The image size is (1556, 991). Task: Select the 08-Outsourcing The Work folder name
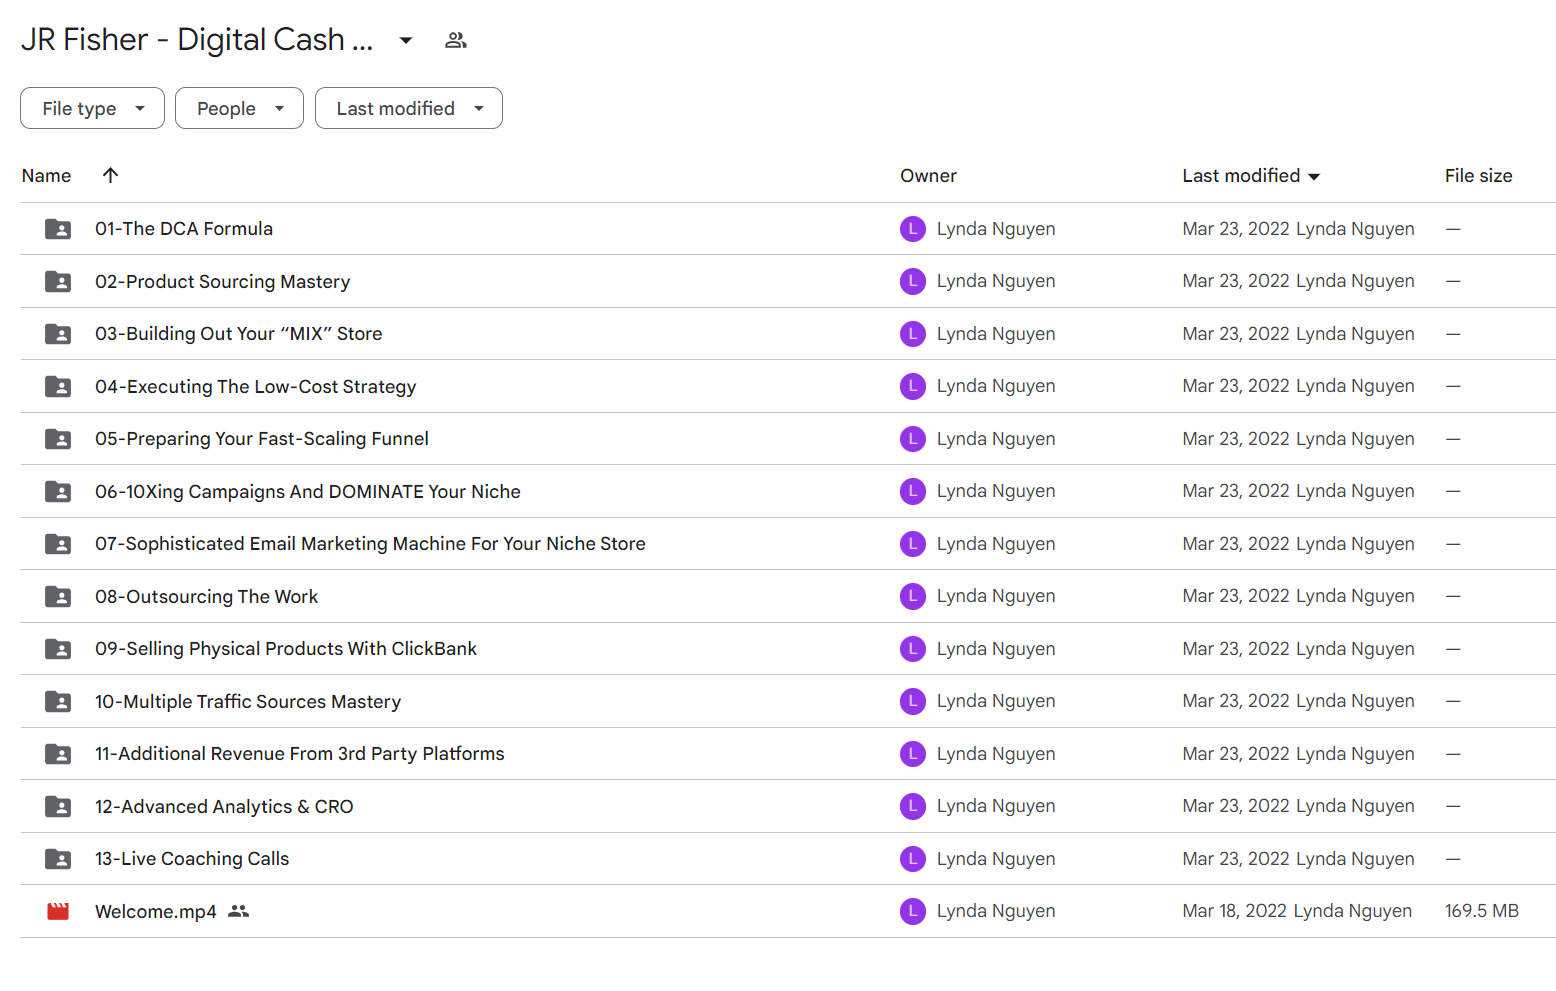coord(206,597)
